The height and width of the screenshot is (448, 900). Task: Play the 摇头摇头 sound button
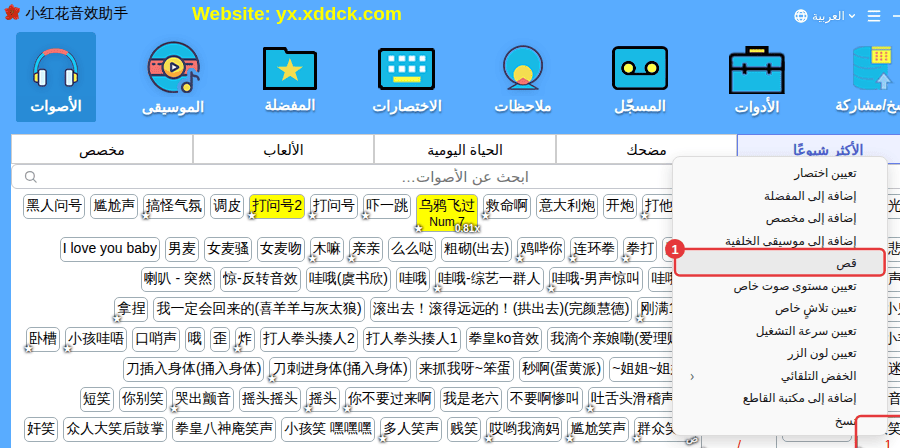click(270, 399)
